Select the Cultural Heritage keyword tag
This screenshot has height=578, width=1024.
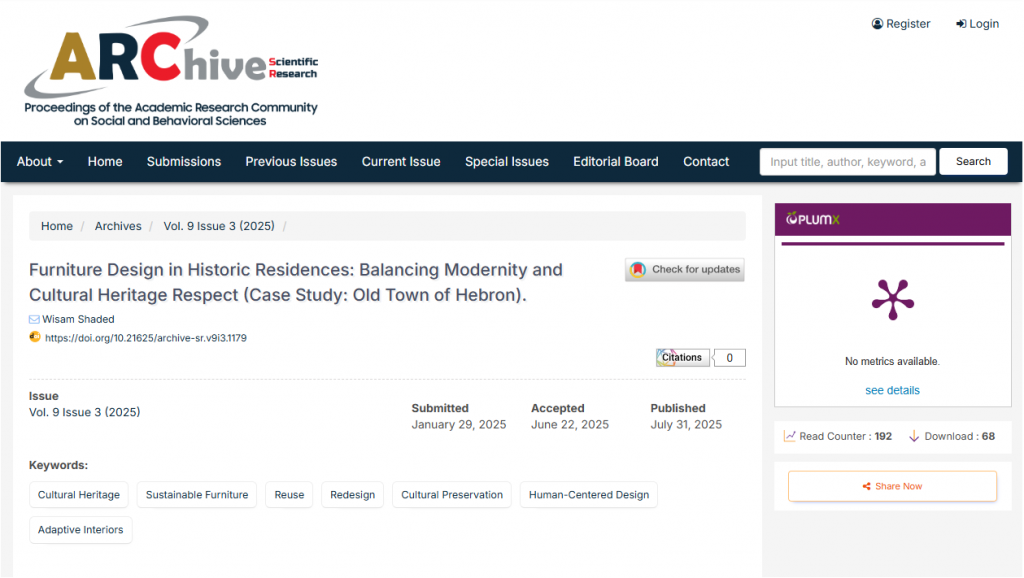pos(79,494)
